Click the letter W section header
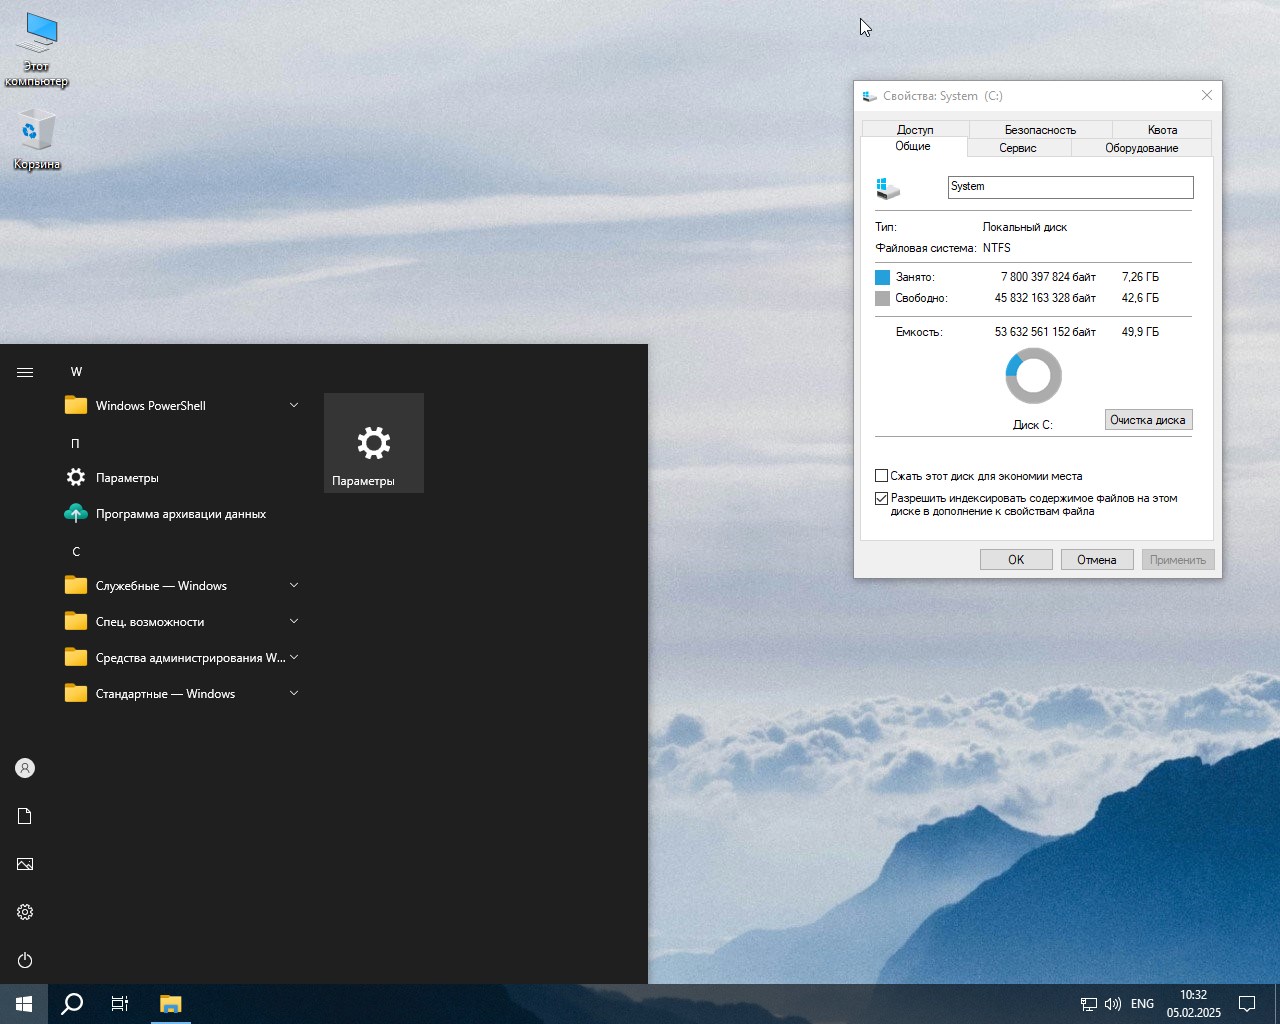The image size is (1280, 1024). tap(76, 371)
